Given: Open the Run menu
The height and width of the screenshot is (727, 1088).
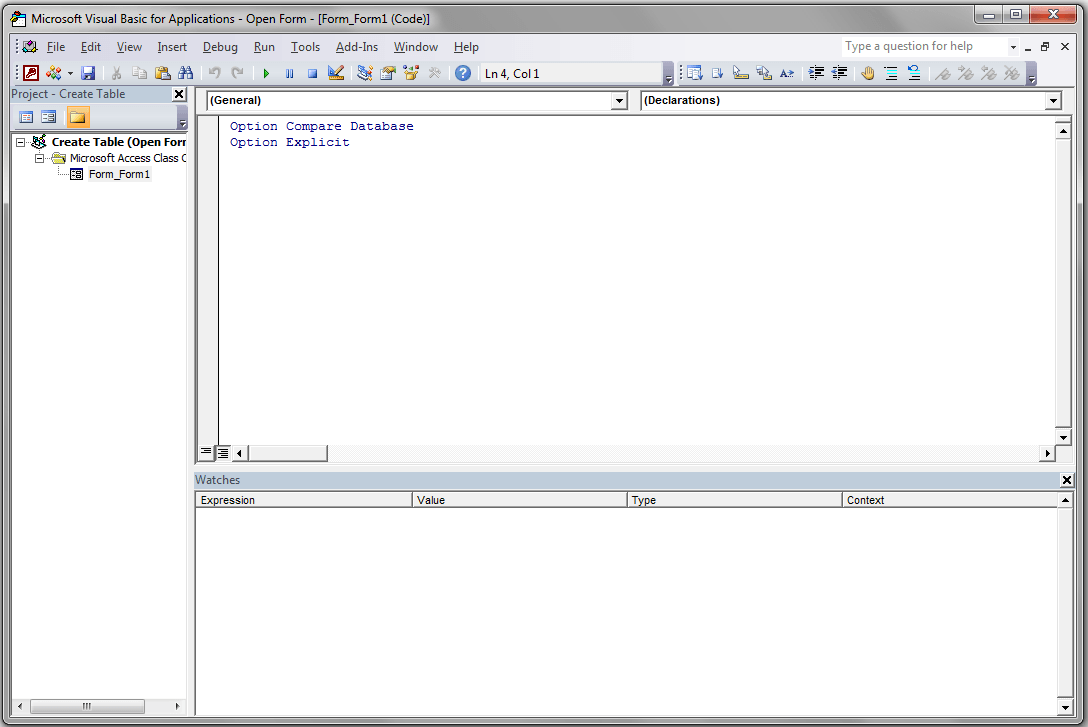Looking at the screenshot, I should [264, 46].
